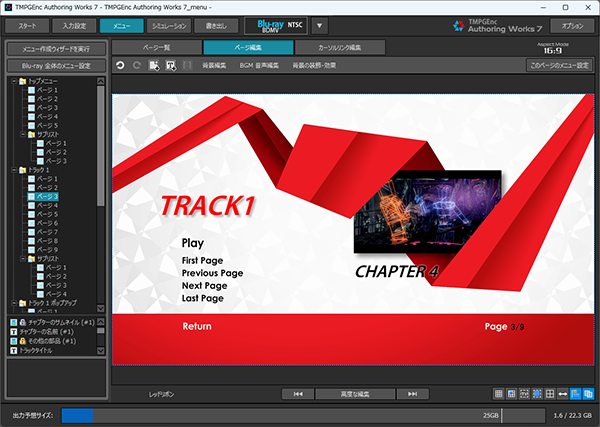This screenshot has width=600, height=427.
Task: Select the Next Page item on canvas
Action: click(x=205, y=286)
